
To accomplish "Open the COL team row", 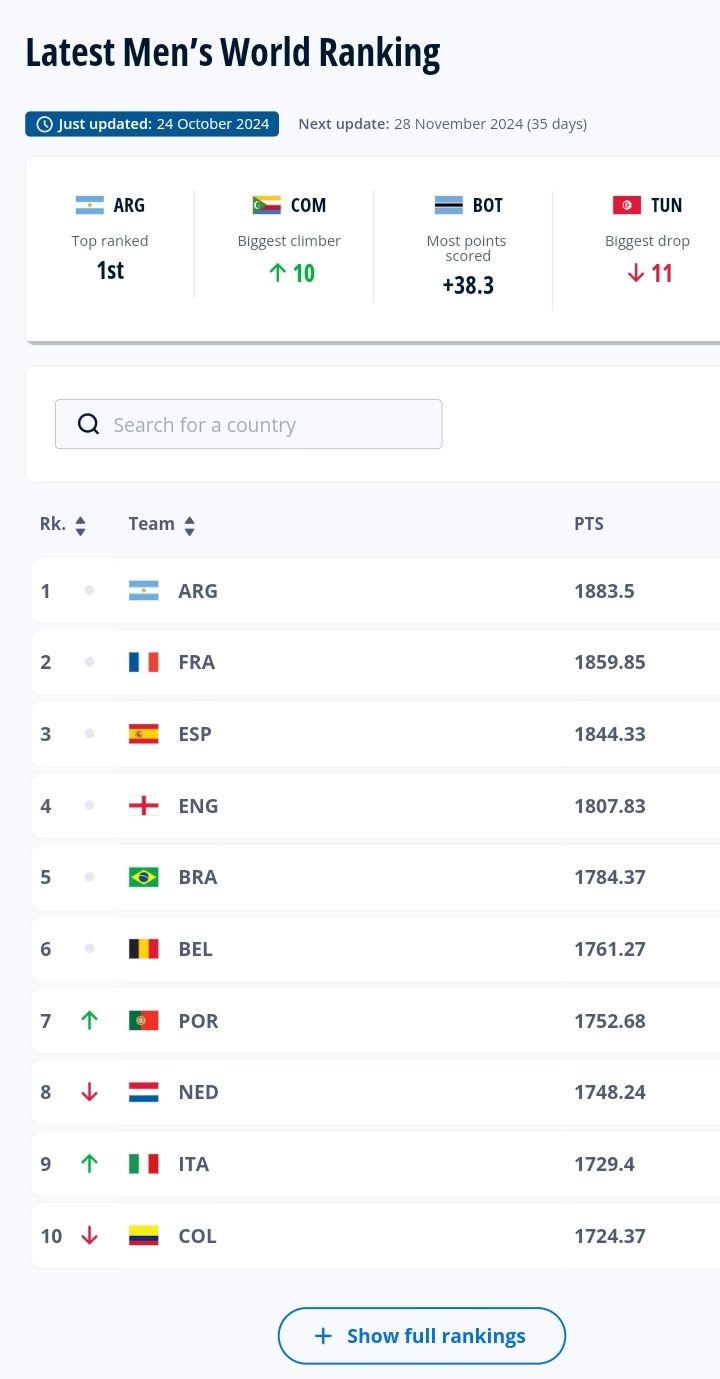I will pyautogui.click(x=375, y=1236).
